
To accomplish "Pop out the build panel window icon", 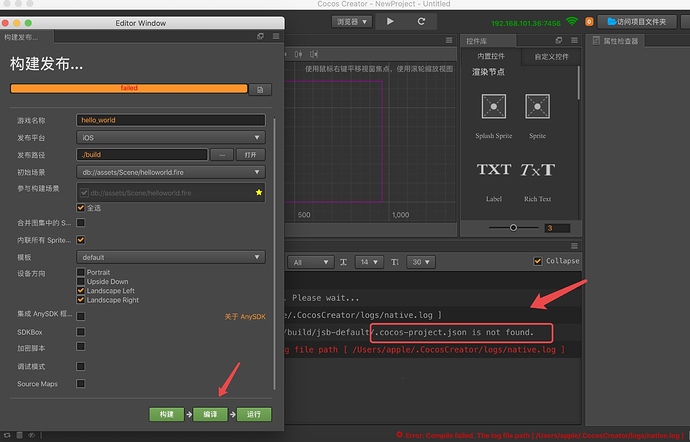I will coord(261,37).
